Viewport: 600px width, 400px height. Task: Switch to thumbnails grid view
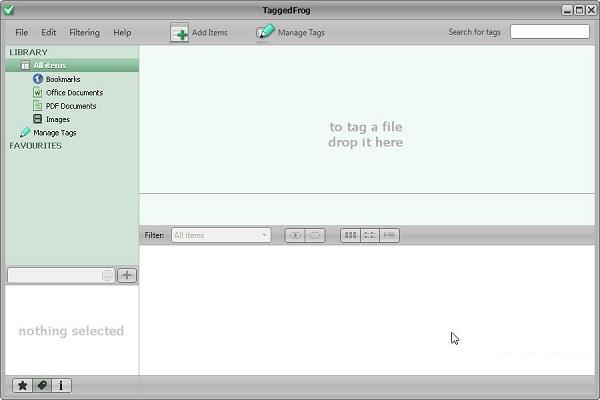(351, 235)
